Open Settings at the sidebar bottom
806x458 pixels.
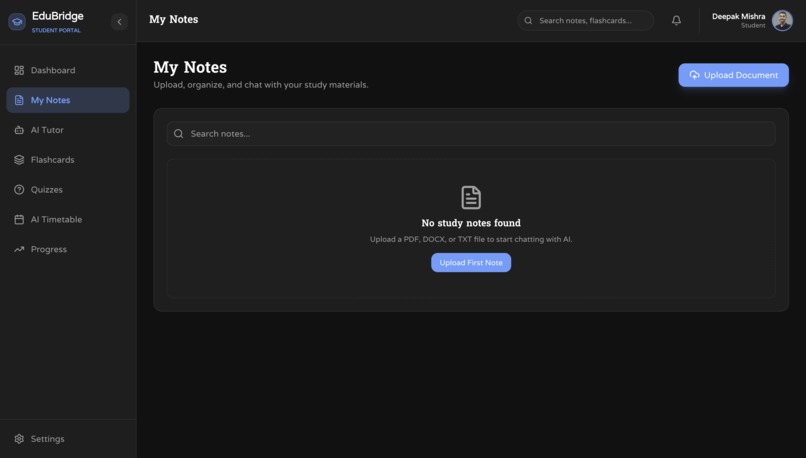(x=68, y=439)
